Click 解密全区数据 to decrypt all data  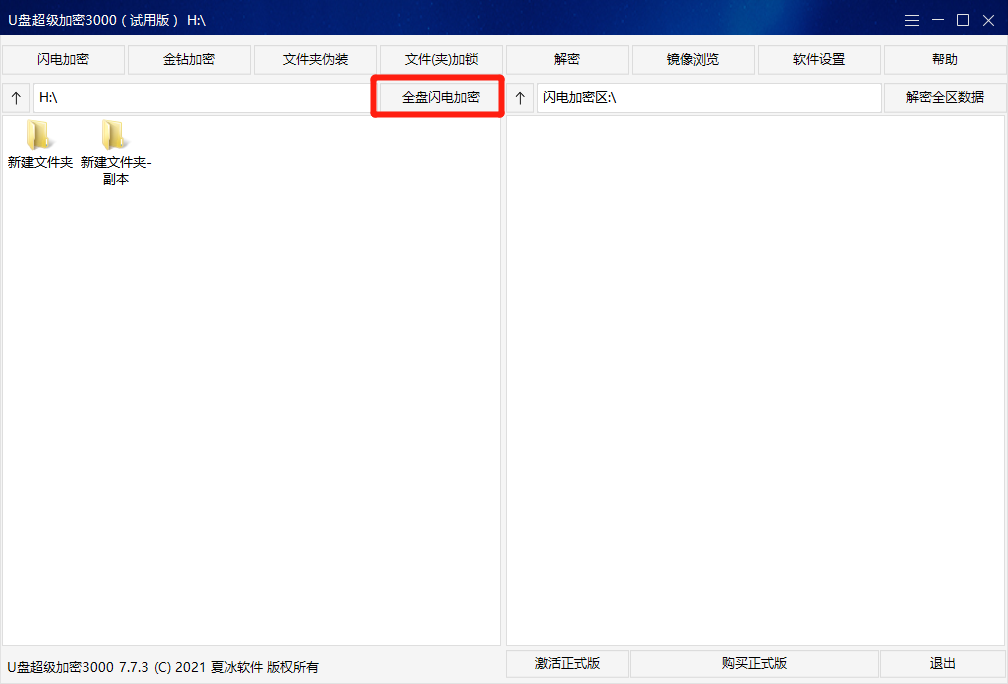[944, 97]
